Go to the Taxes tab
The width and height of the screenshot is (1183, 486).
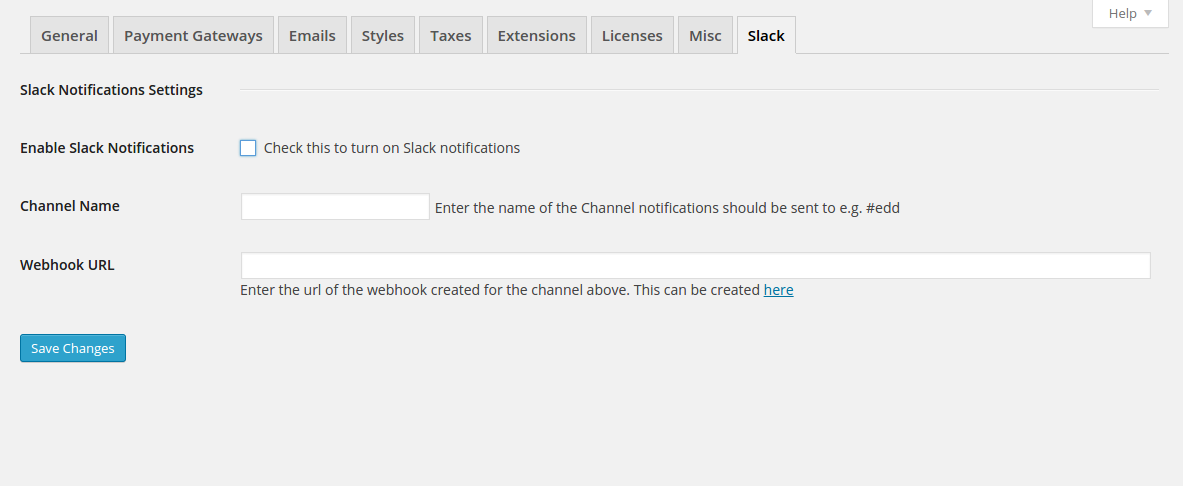pyautogui.click(x=450, y=35)
